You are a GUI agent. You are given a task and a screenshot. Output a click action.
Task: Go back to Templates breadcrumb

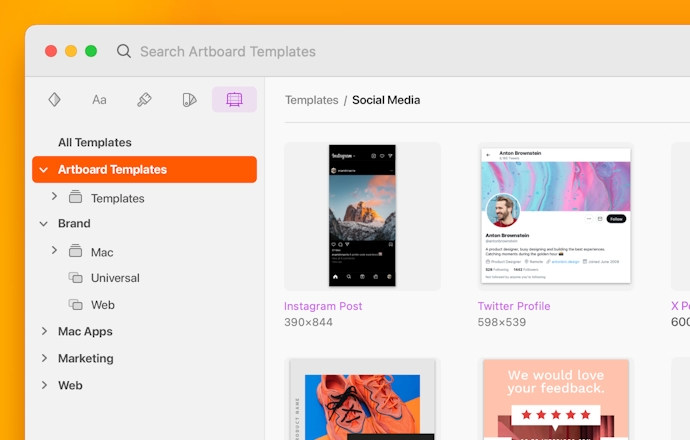pyautogui.click(x=312, y=100)
